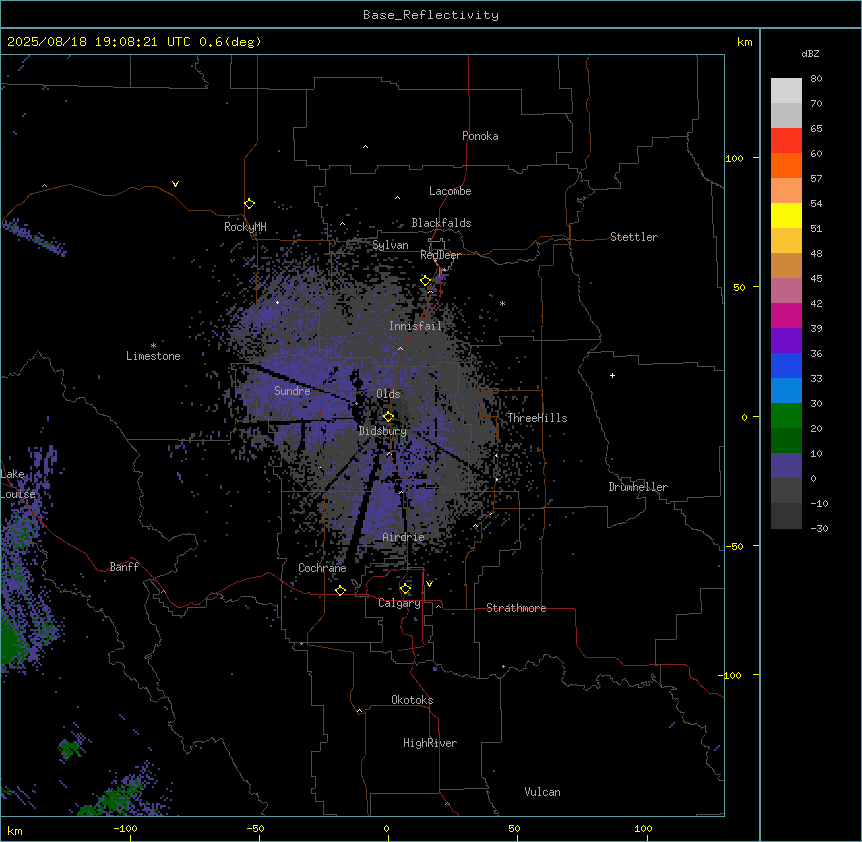Viewport: 862px width, 842px height.
Task: Click the Banff label on the map
Action: click(x=124, y=567)
